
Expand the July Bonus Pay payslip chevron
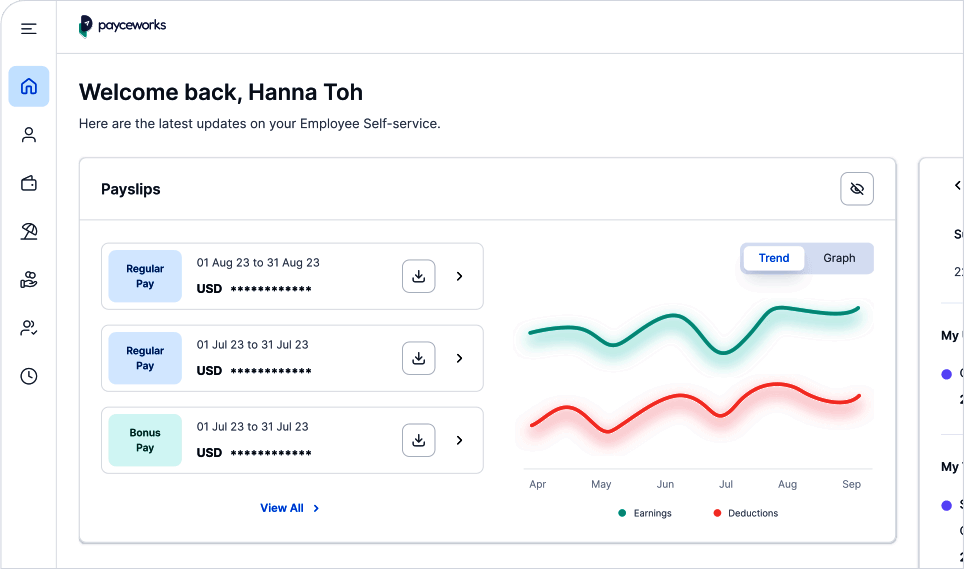pos(460,440)
